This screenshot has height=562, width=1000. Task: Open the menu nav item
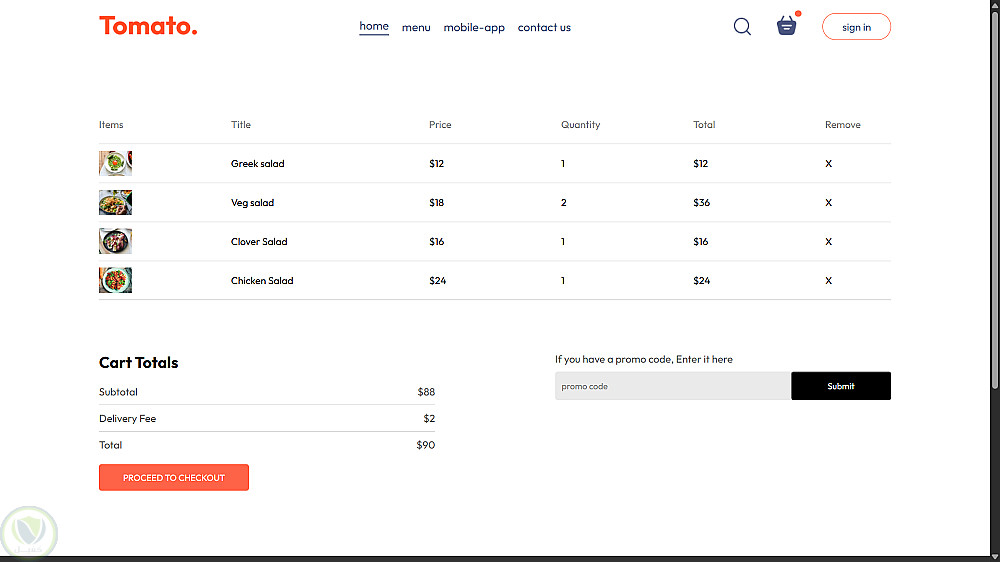pos(416,28)
